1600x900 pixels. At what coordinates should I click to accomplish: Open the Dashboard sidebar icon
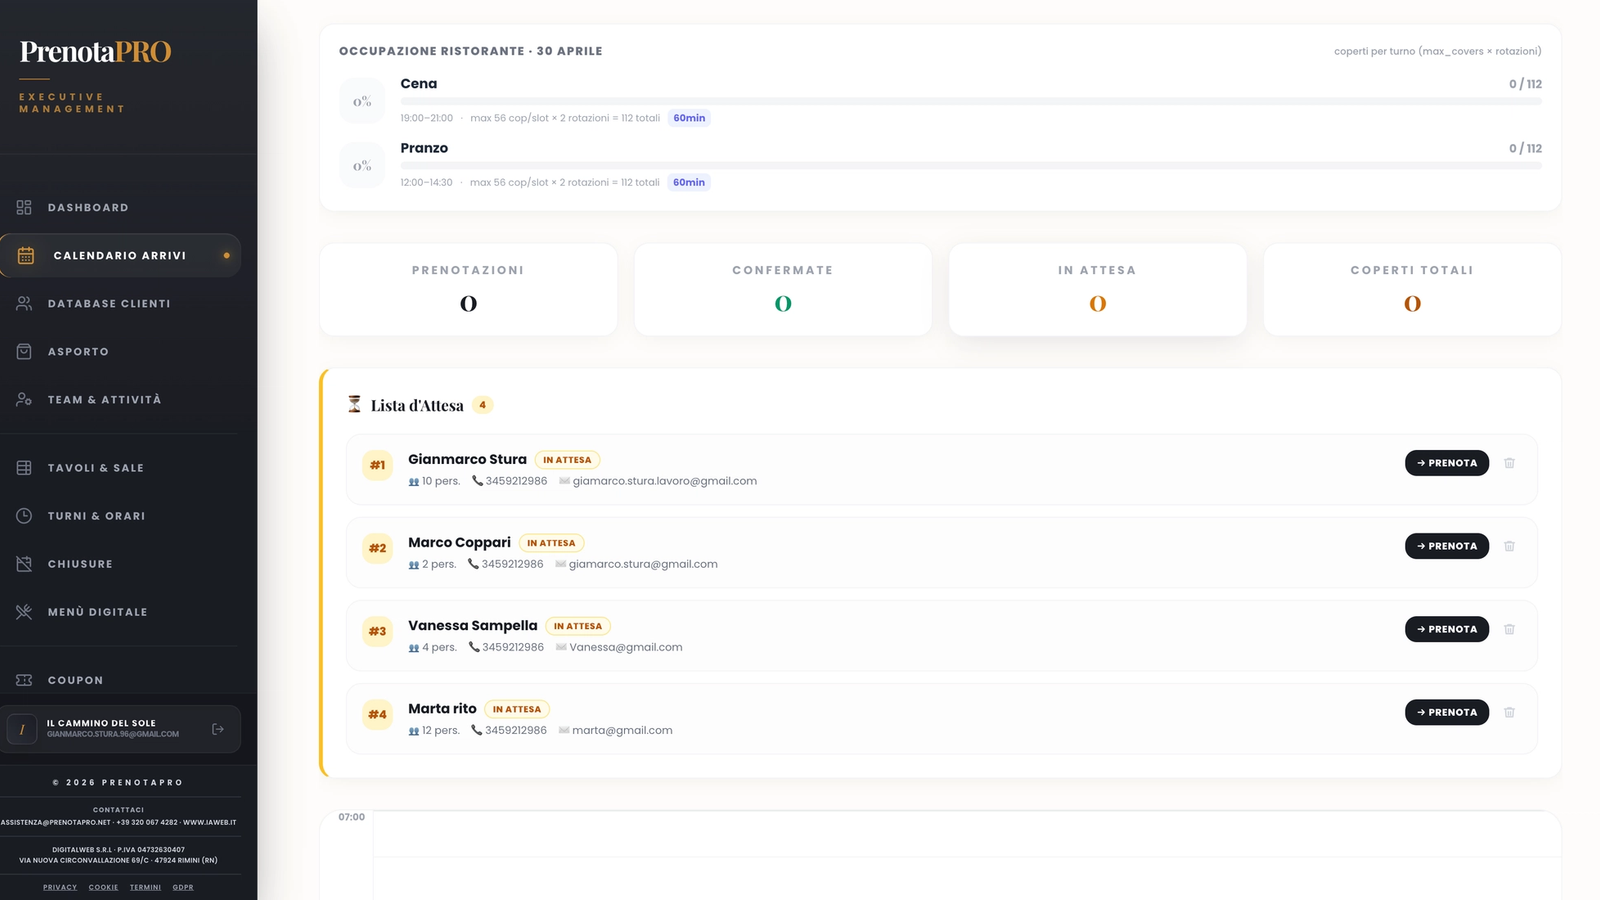(24, 208)
